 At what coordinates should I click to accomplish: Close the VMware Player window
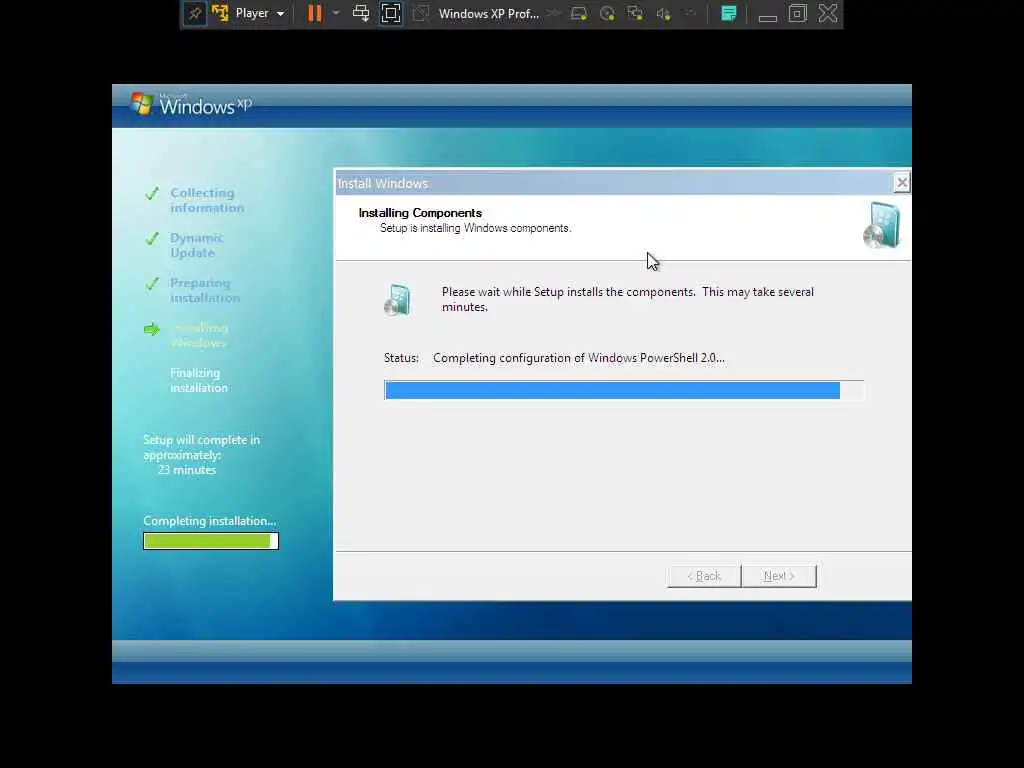[828, 13]
